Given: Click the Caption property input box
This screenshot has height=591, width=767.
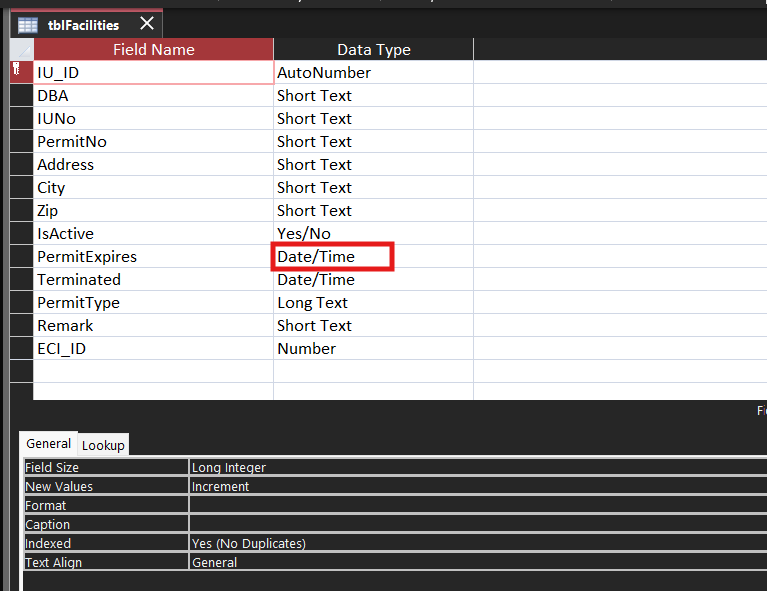Looking at the screenshot, I should click(x=478, y=524).
